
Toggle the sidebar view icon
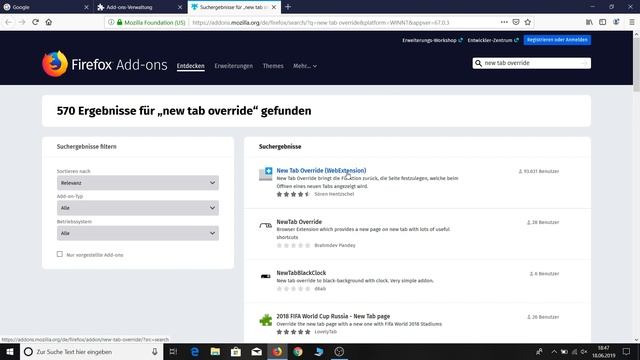pos(602,22)
